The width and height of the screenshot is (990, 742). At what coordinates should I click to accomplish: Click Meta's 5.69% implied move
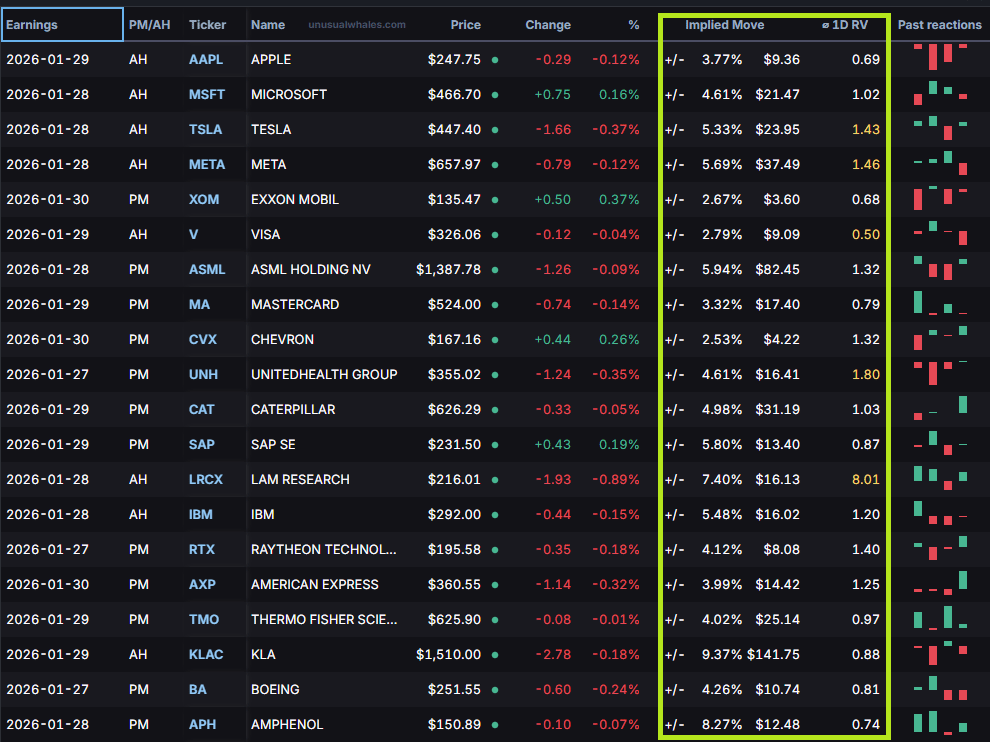(722, 164)
